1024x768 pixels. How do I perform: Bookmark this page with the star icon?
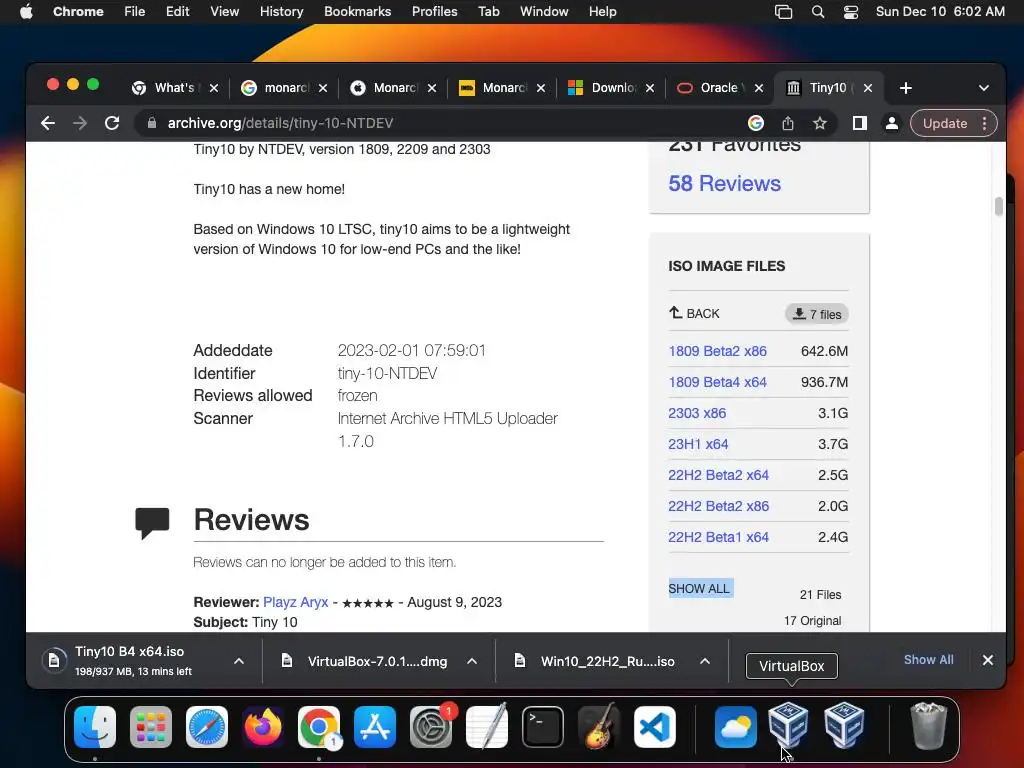[x=820, y=123]
